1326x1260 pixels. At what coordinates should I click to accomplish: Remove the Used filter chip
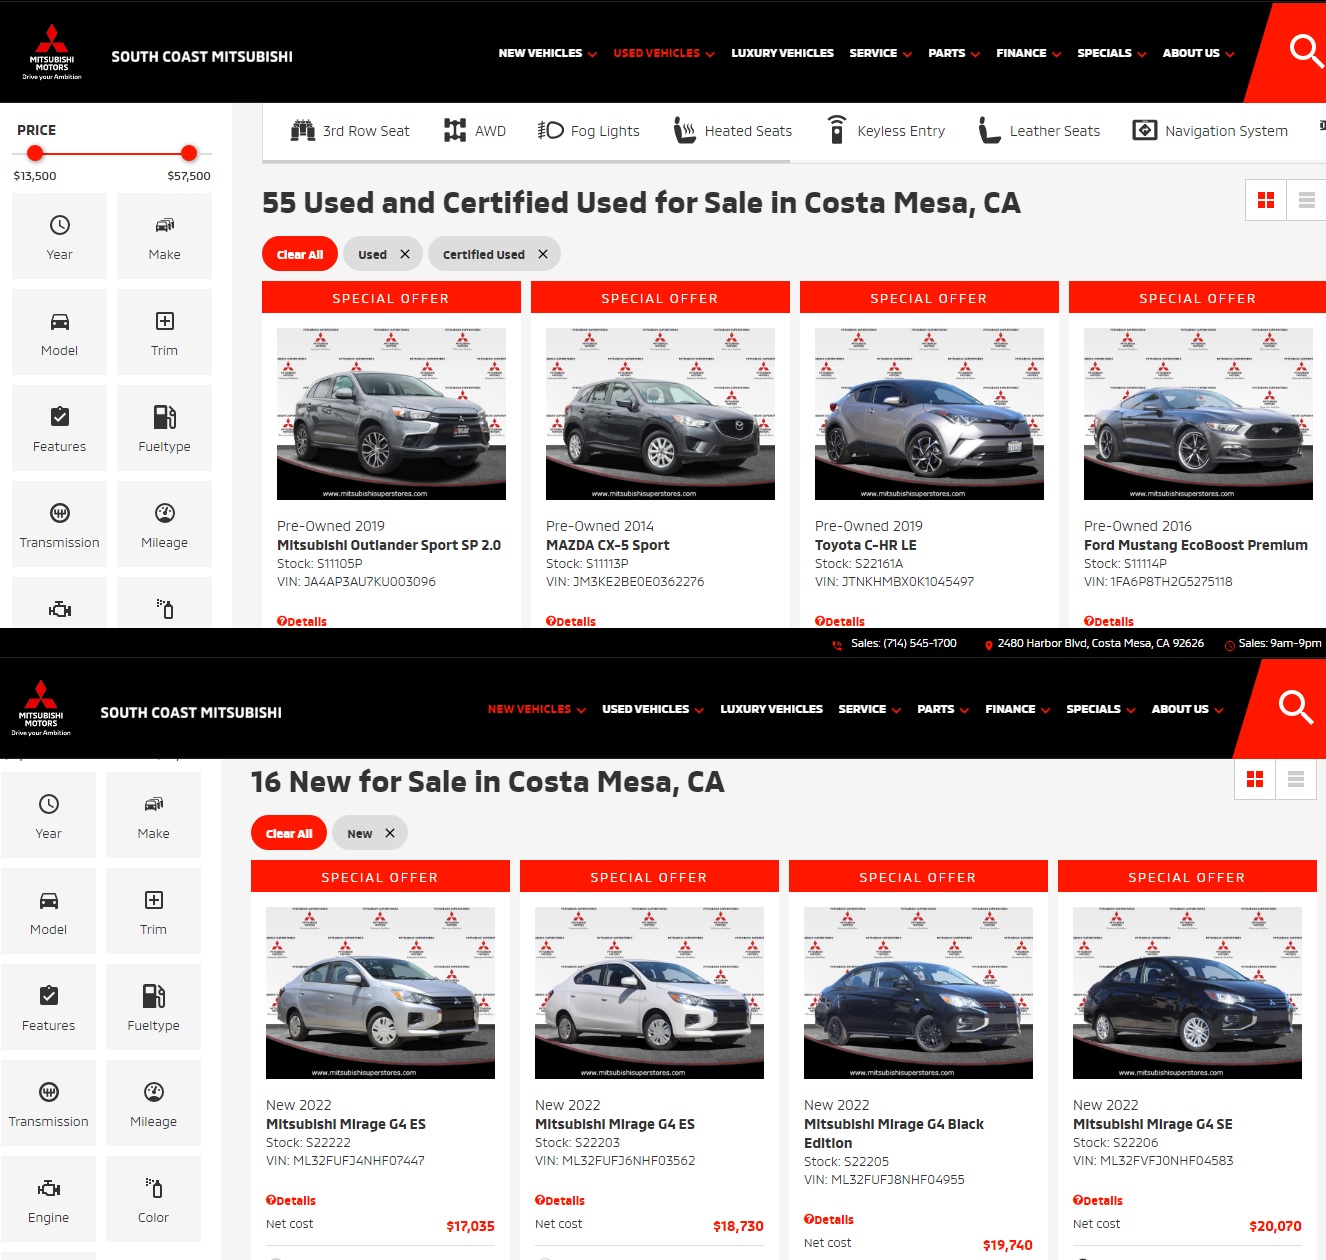point(405,254)
